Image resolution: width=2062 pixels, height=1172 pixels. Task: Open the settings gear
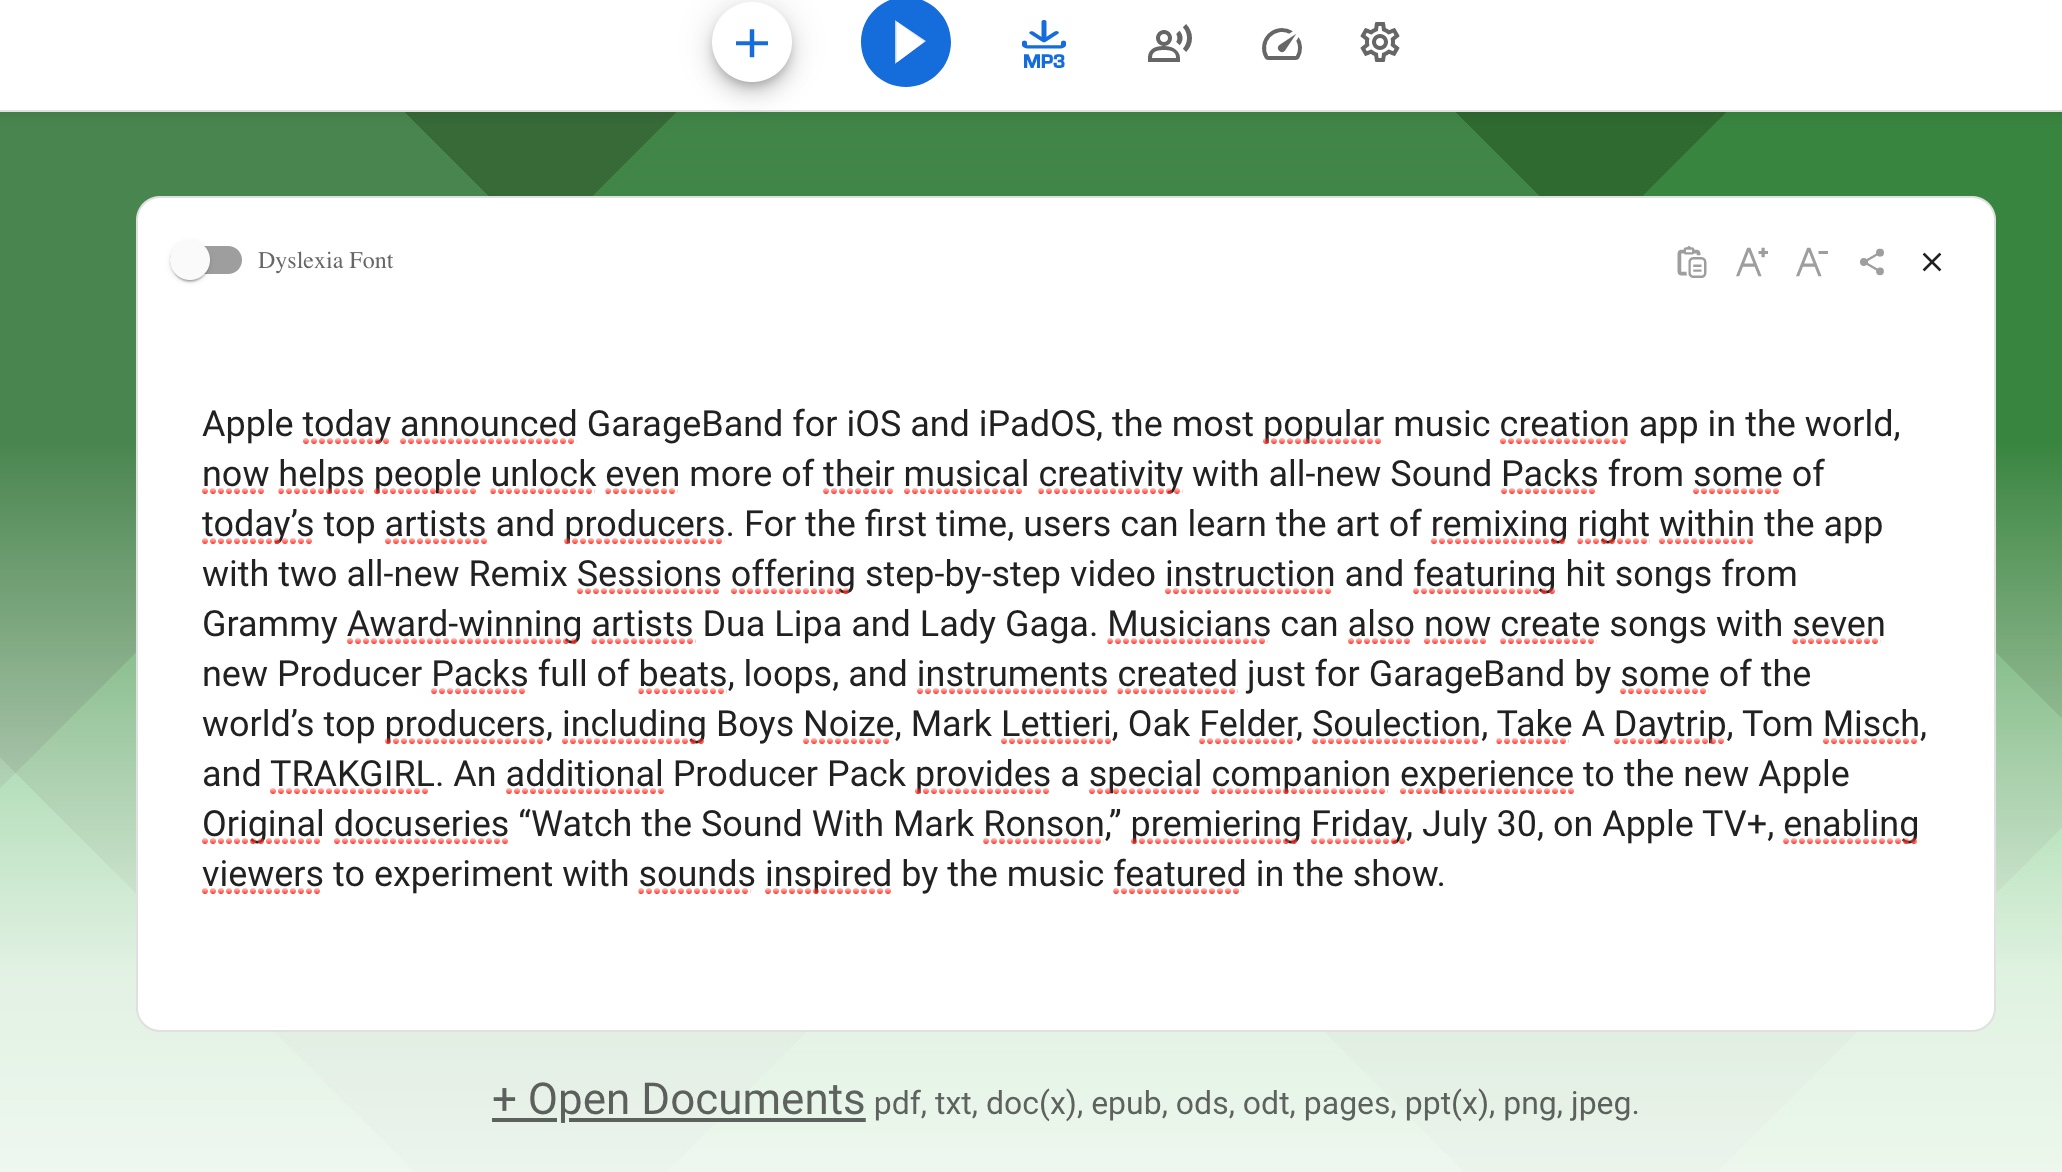point(1379,43)
